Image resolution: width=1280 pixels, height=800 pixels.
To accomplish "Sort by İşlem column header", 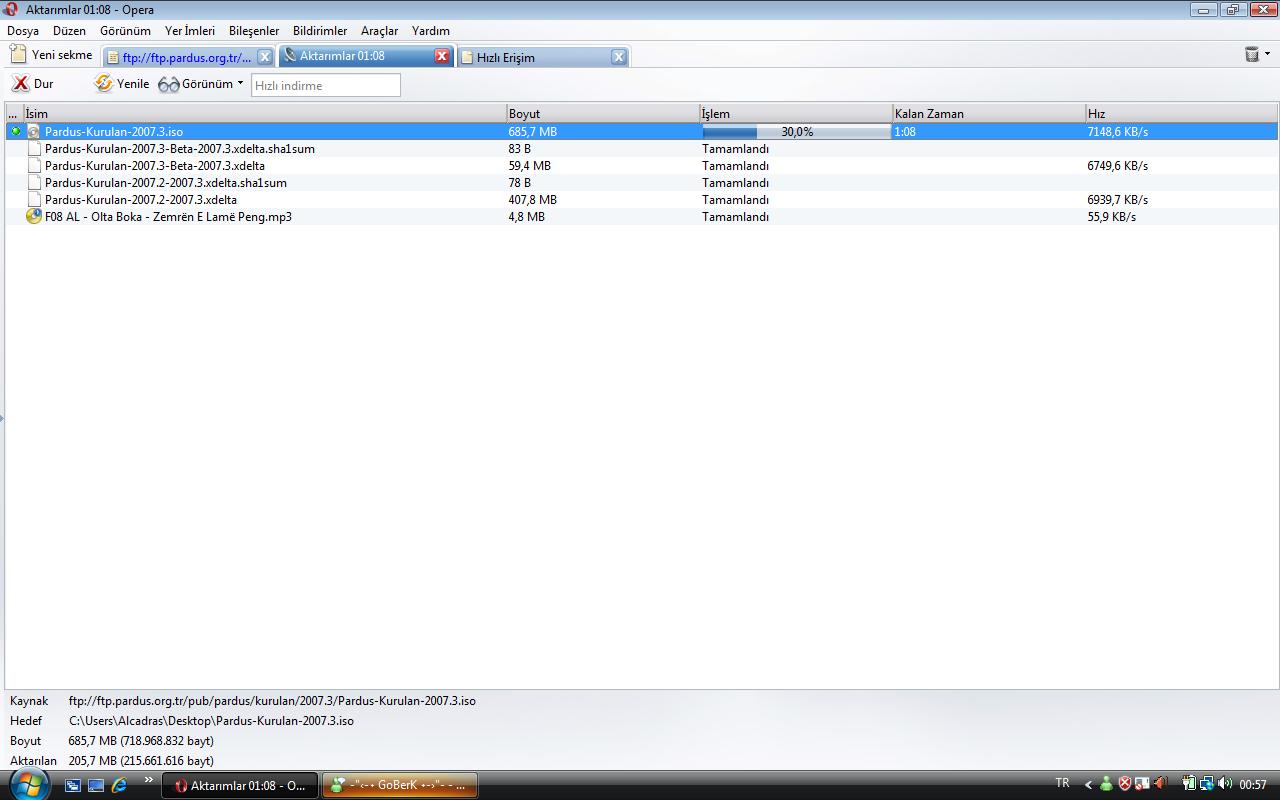I will click(795, 113).
